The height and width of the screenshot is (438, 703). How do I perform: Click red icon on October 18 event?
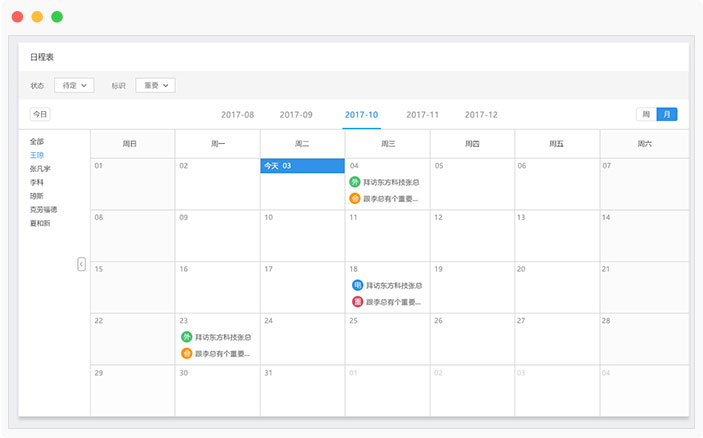357,301
